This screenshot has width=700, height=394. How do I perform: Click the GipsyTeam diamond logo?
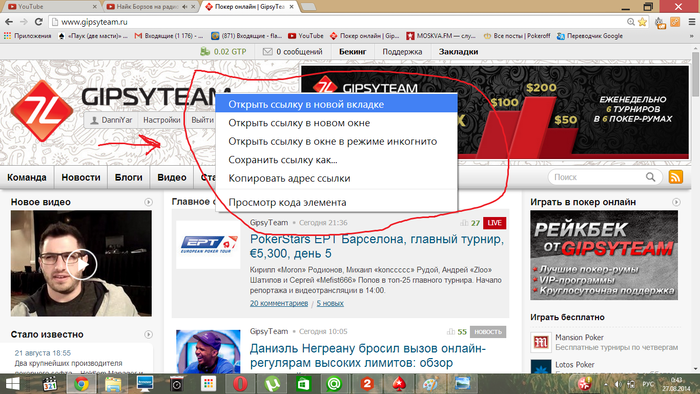coord(42,111)
